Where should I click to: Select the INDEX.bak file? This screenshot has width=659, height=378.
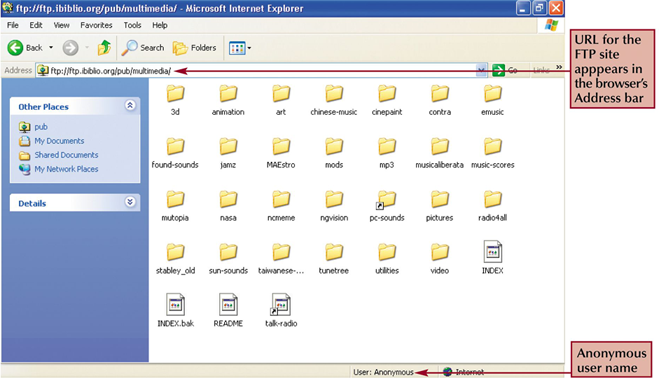(175, 311)
